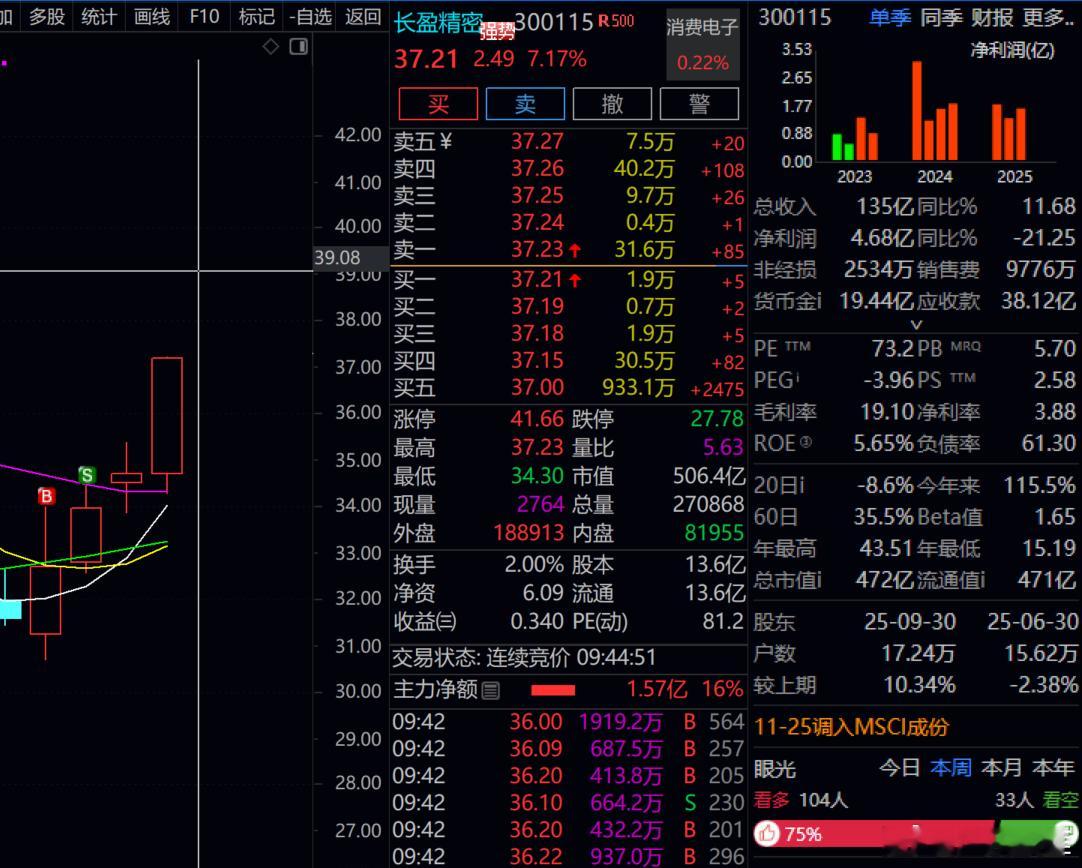Switch to the 同季 comparison tab
Viewport: 1082px width, 868px height.
point(940,17)
